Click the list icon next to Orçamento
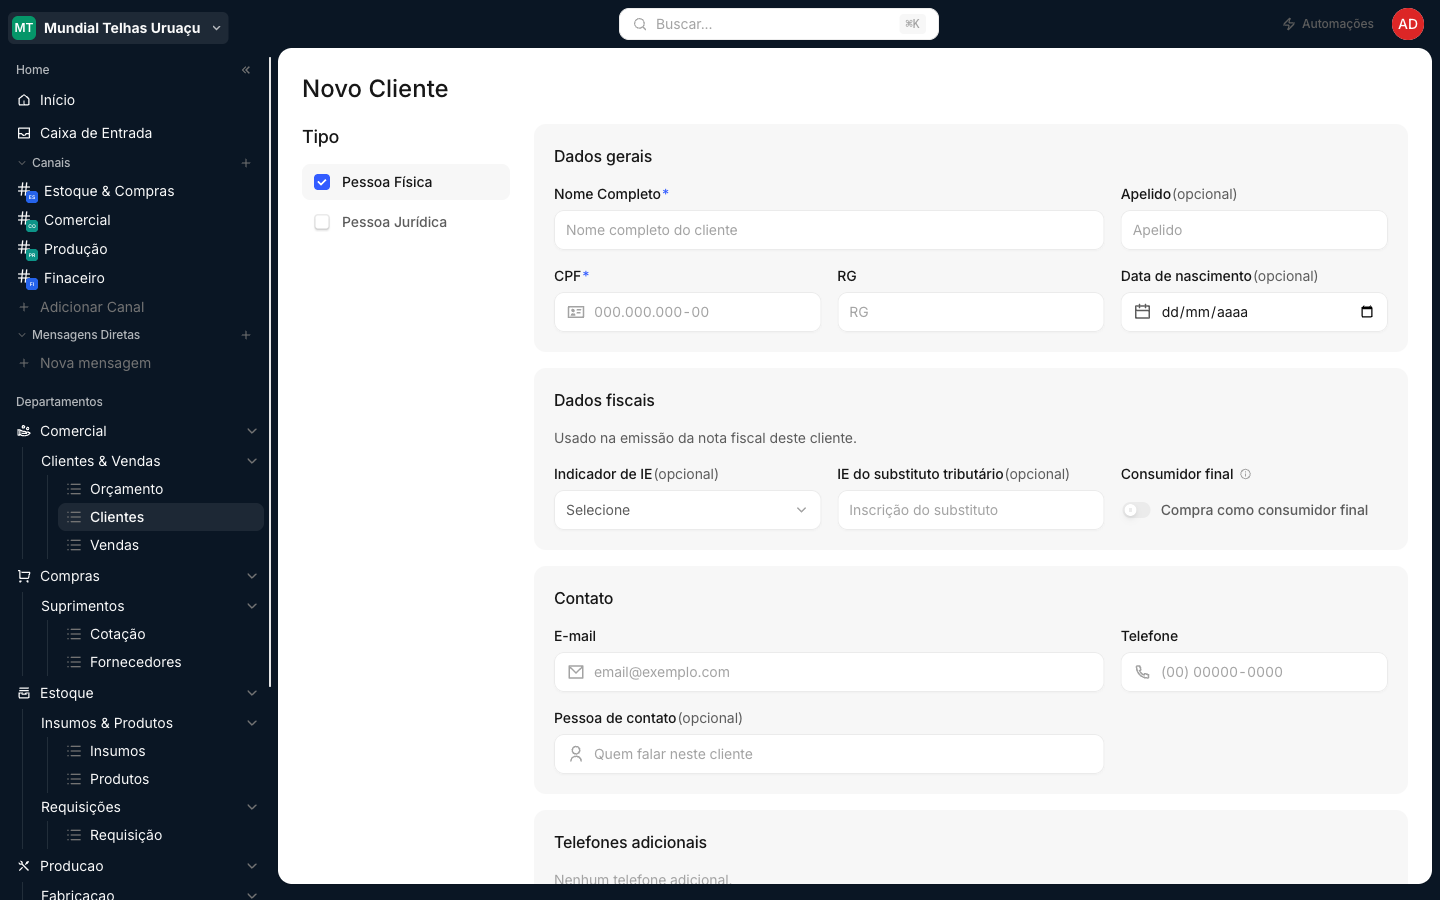Image resolution: width=1440 pixels, height=900 pixels. [74, 489]
